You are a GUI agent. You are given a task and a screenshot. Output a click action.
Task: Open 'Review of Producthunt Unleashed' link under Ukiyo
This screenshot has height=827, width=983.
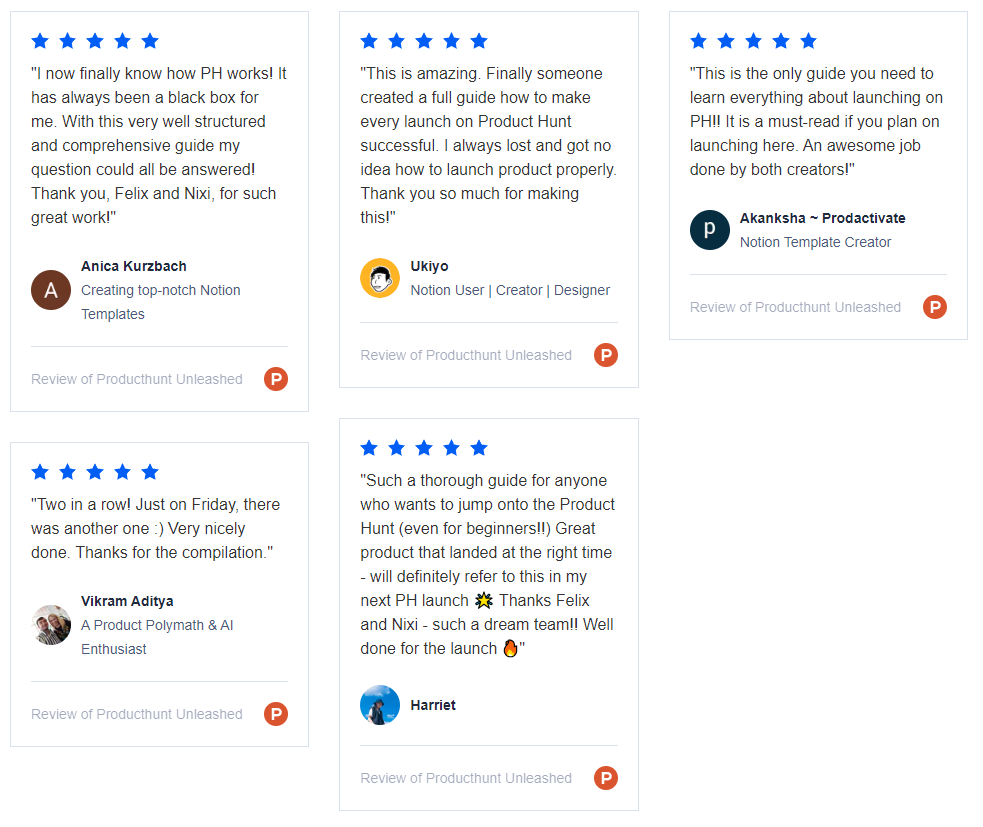[466, 355]
